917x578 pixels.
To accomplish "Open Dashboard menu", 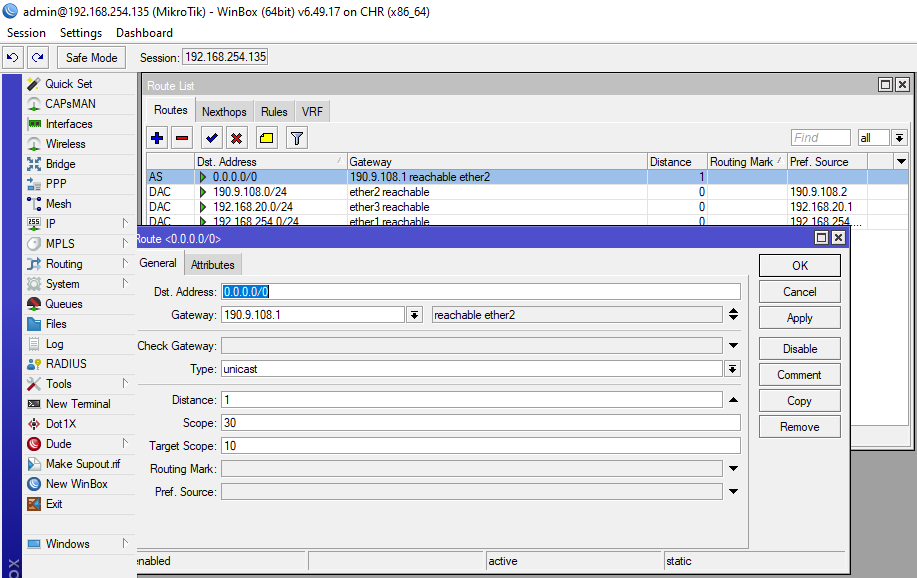I will pyautogui.click(x=144, y=33).
